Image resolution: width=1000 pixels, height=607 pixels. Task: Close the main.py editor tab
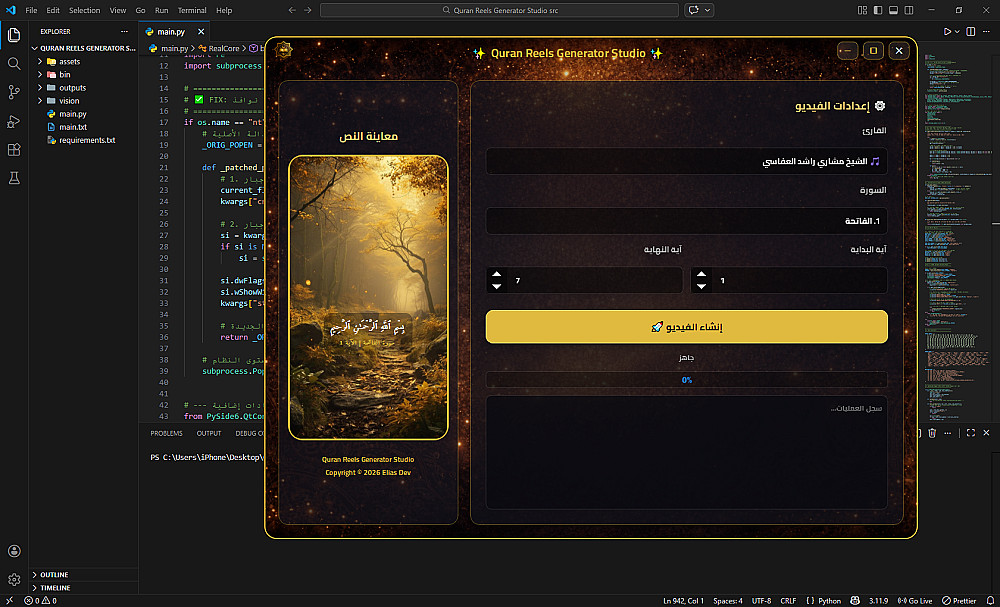click(201, 31)
